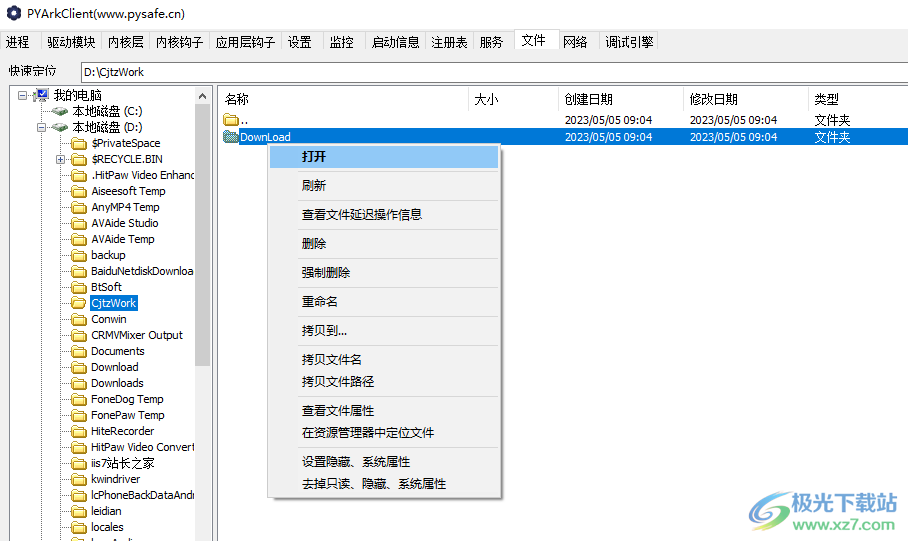Switch to the 设置 tab
The height and width of the screenshot is (541, 908).
coord(300,42)
